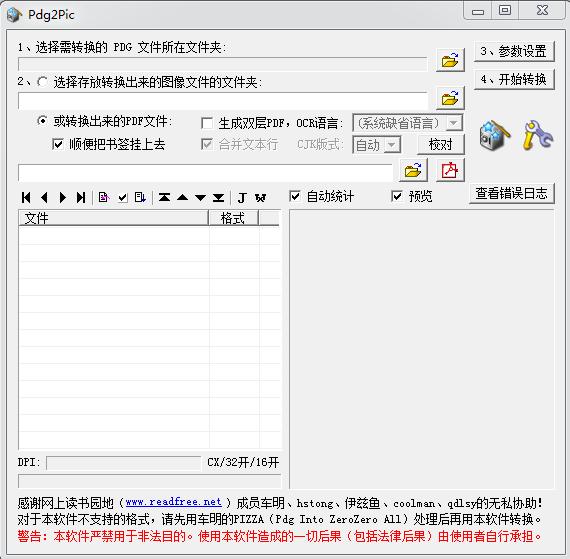Screen dimensions: 570x559
Task: Sort by 格式 column header
Action: click(233, 218)
